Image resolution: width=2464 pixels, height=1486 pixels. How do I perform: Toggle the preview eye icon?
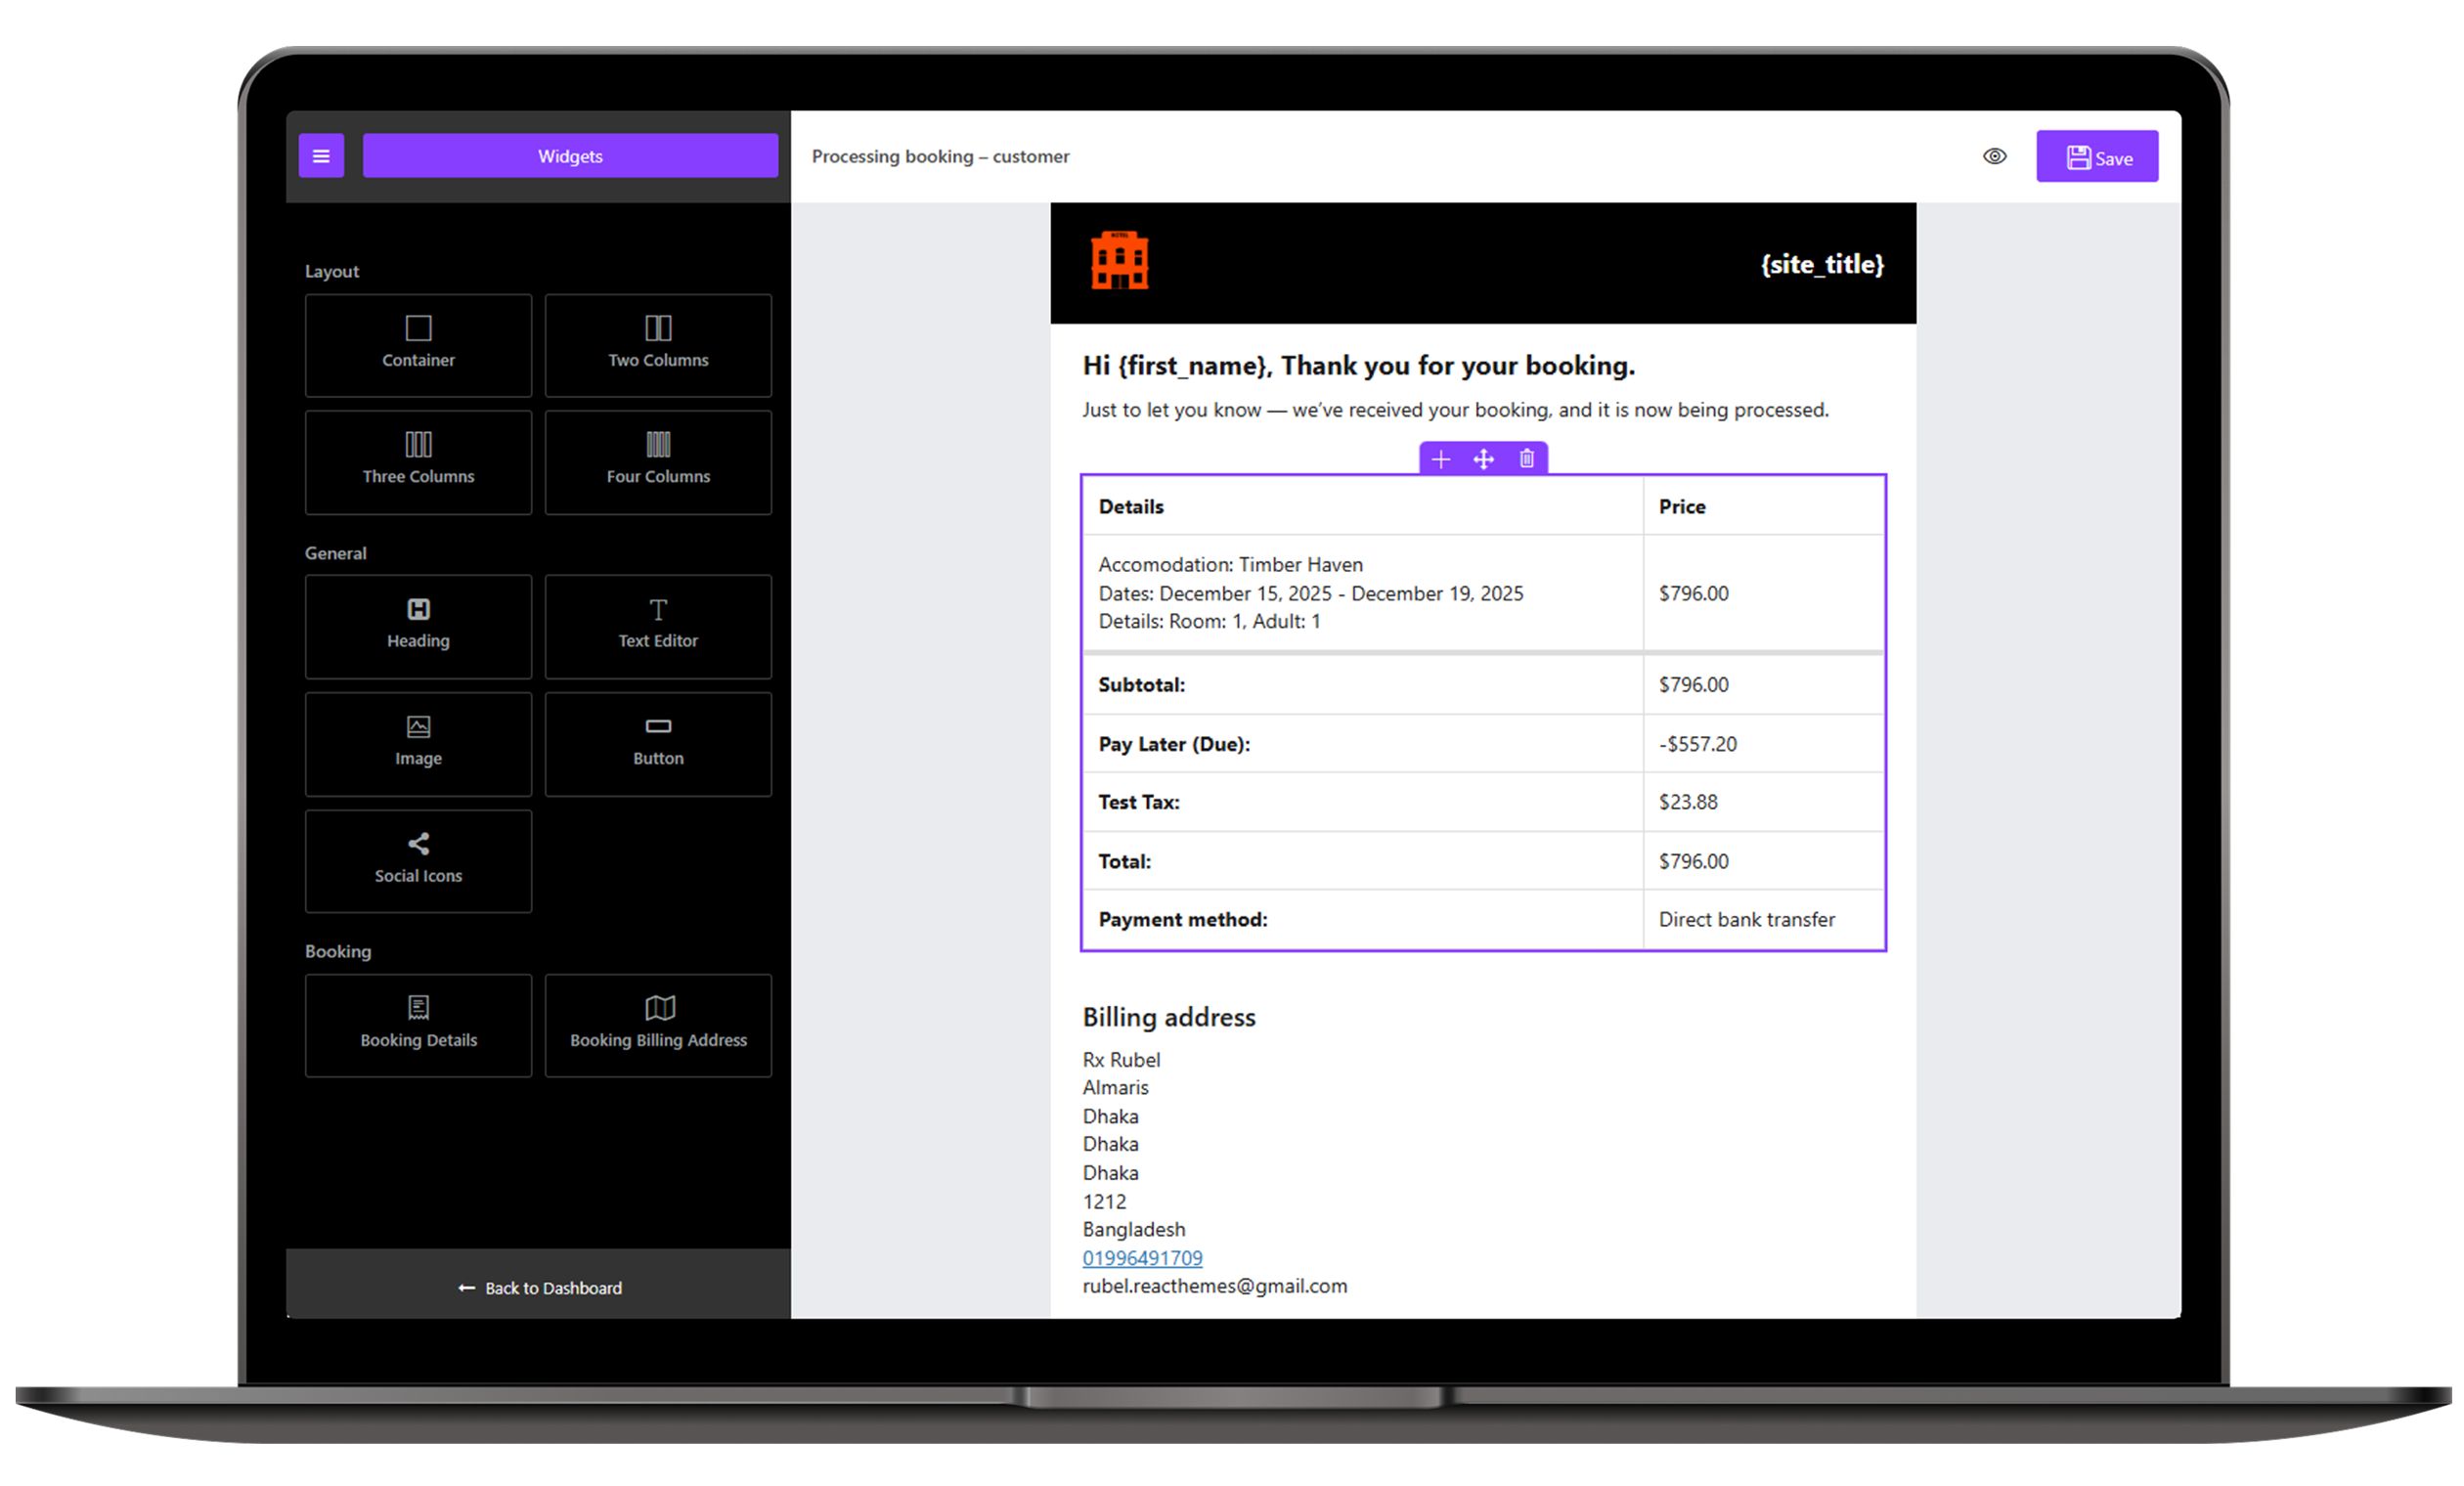coord(1994,156)
